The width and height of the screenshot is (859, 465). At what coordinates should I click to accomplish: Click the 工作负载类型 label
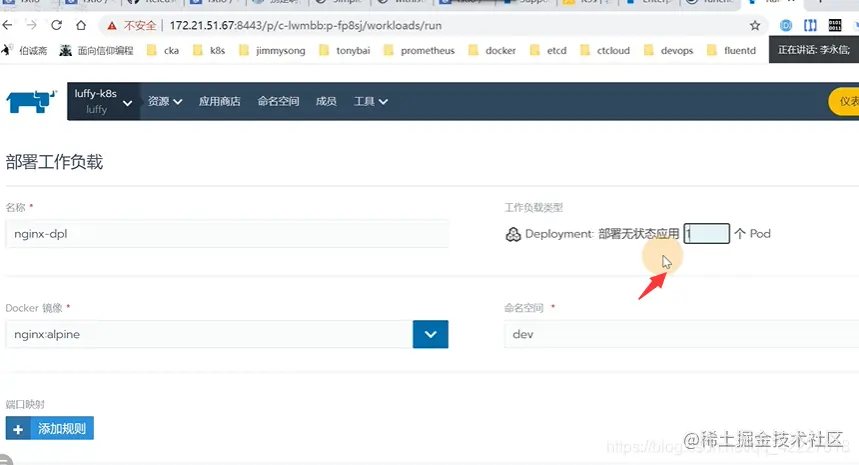[x=534, y=208]
